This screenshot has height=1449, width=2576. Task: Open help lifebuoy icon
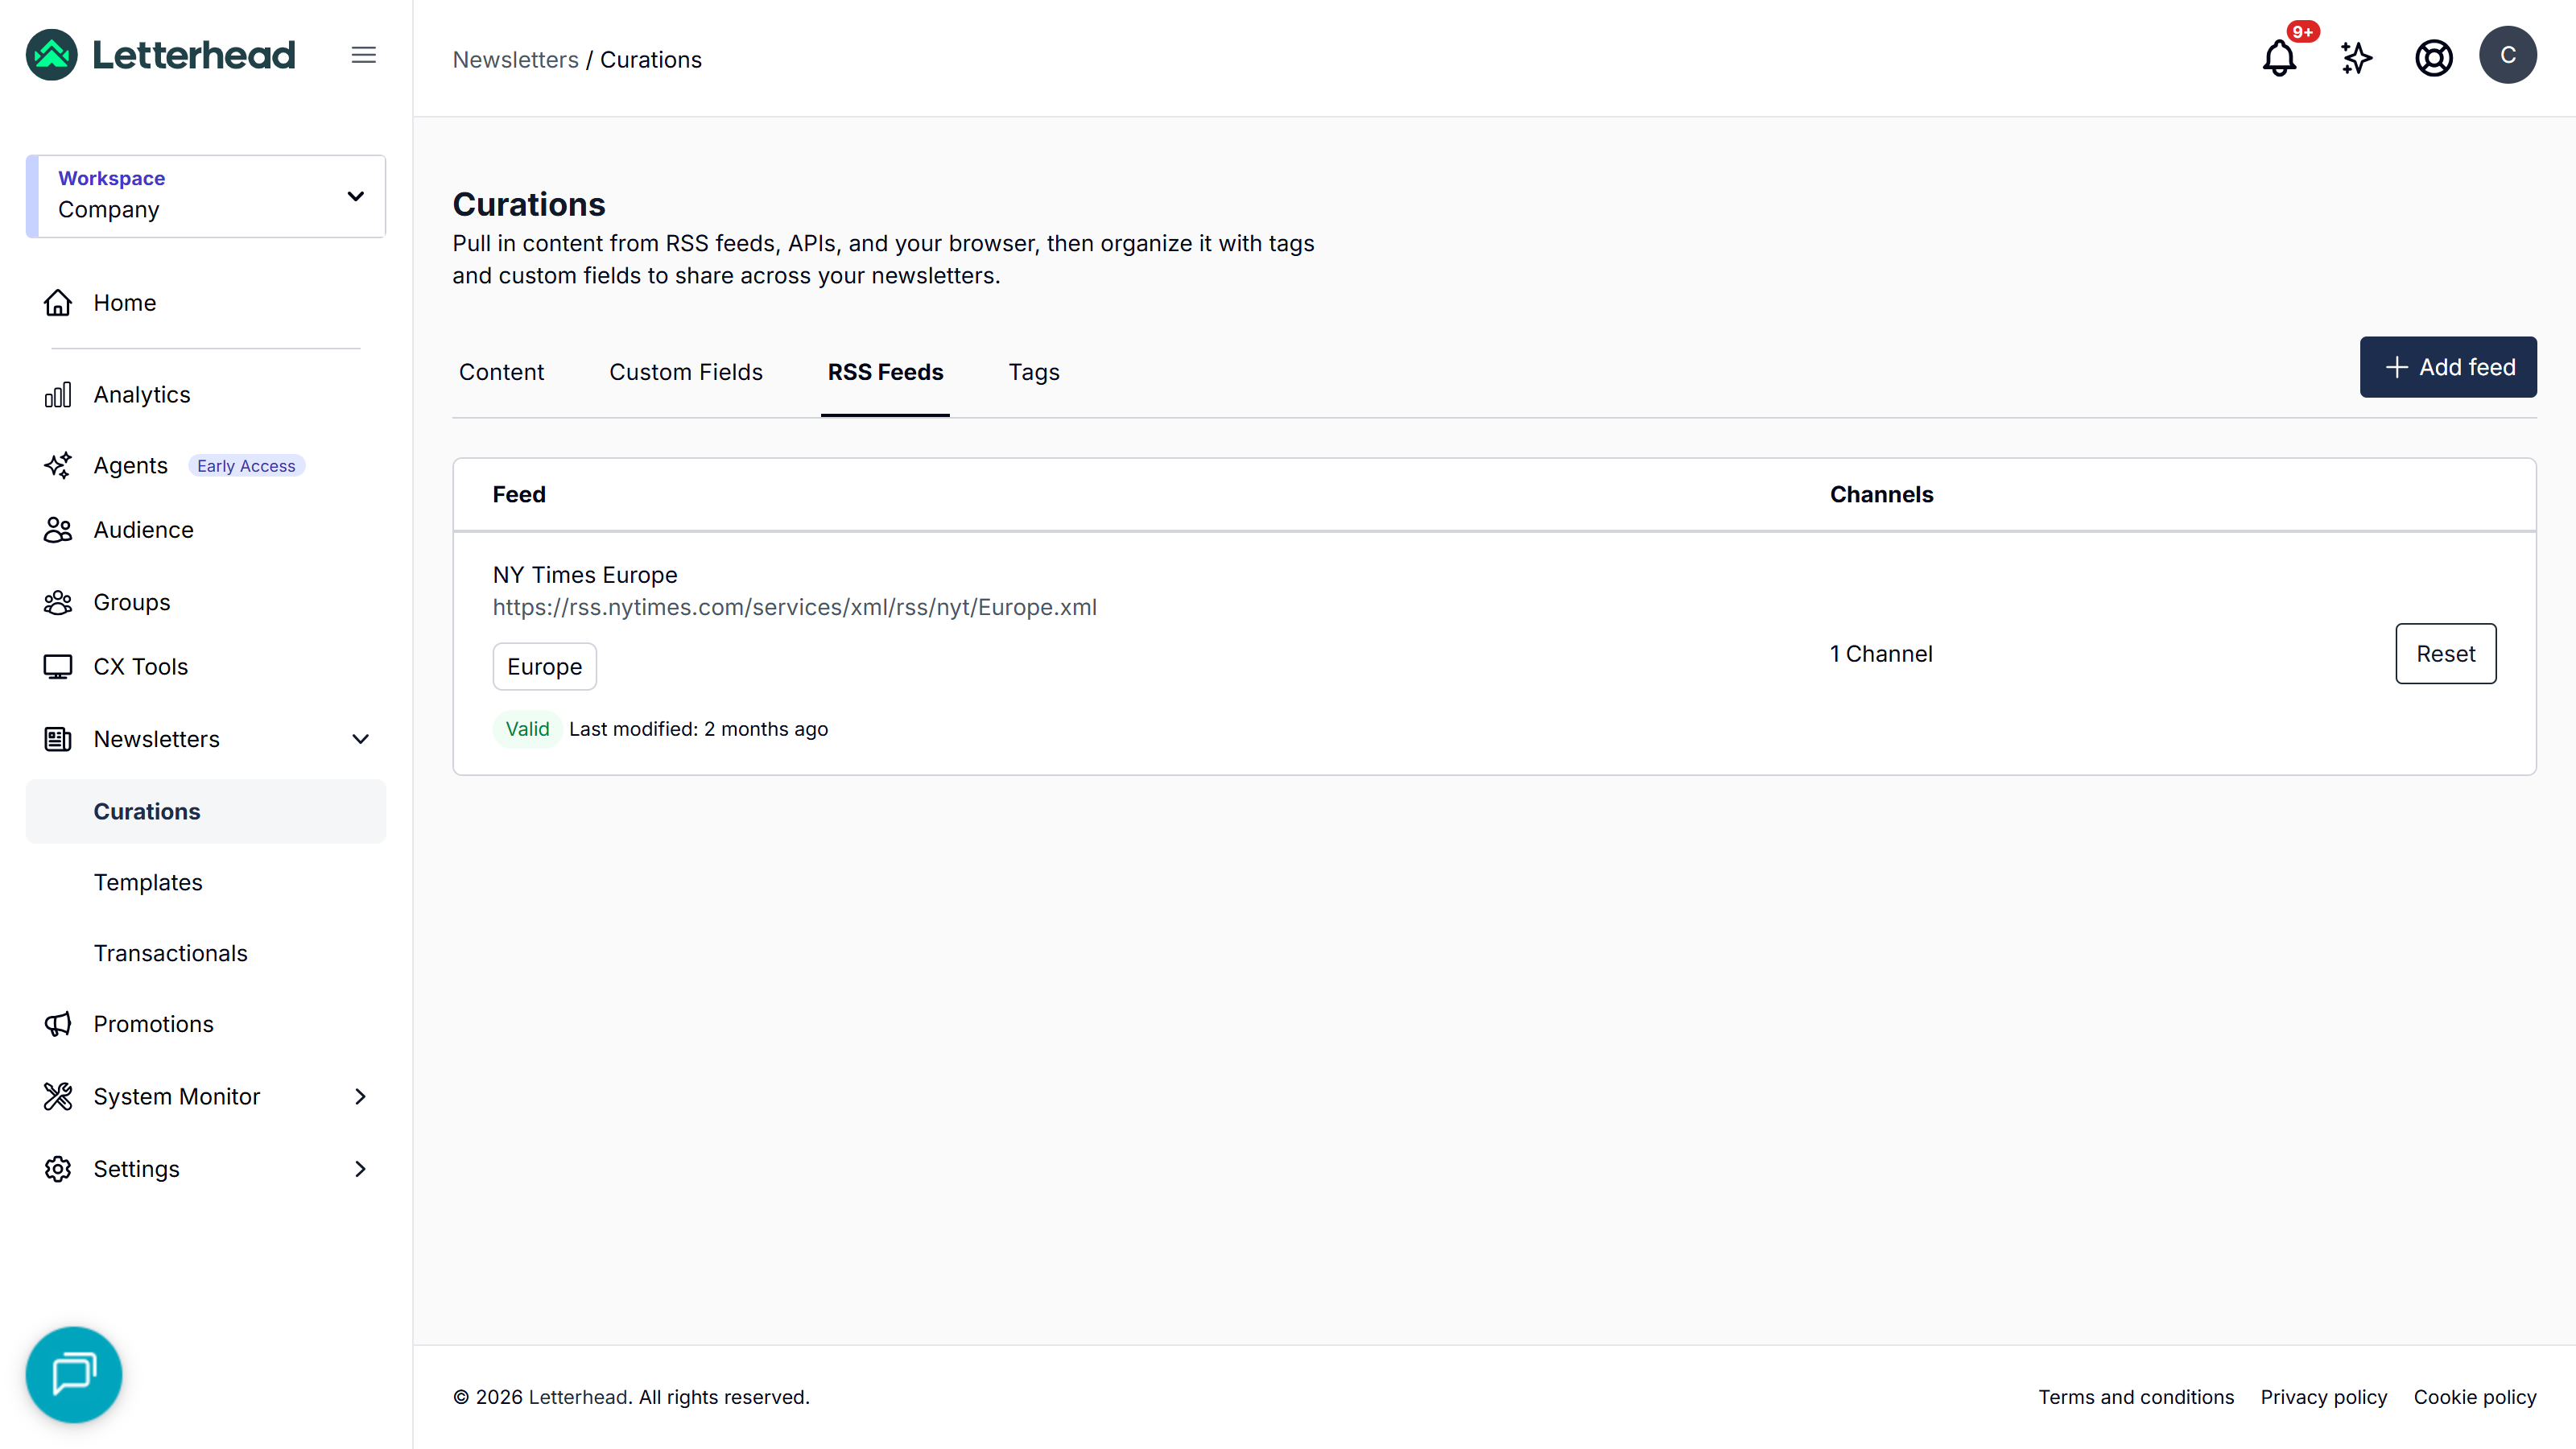[x=2433, y=57]
